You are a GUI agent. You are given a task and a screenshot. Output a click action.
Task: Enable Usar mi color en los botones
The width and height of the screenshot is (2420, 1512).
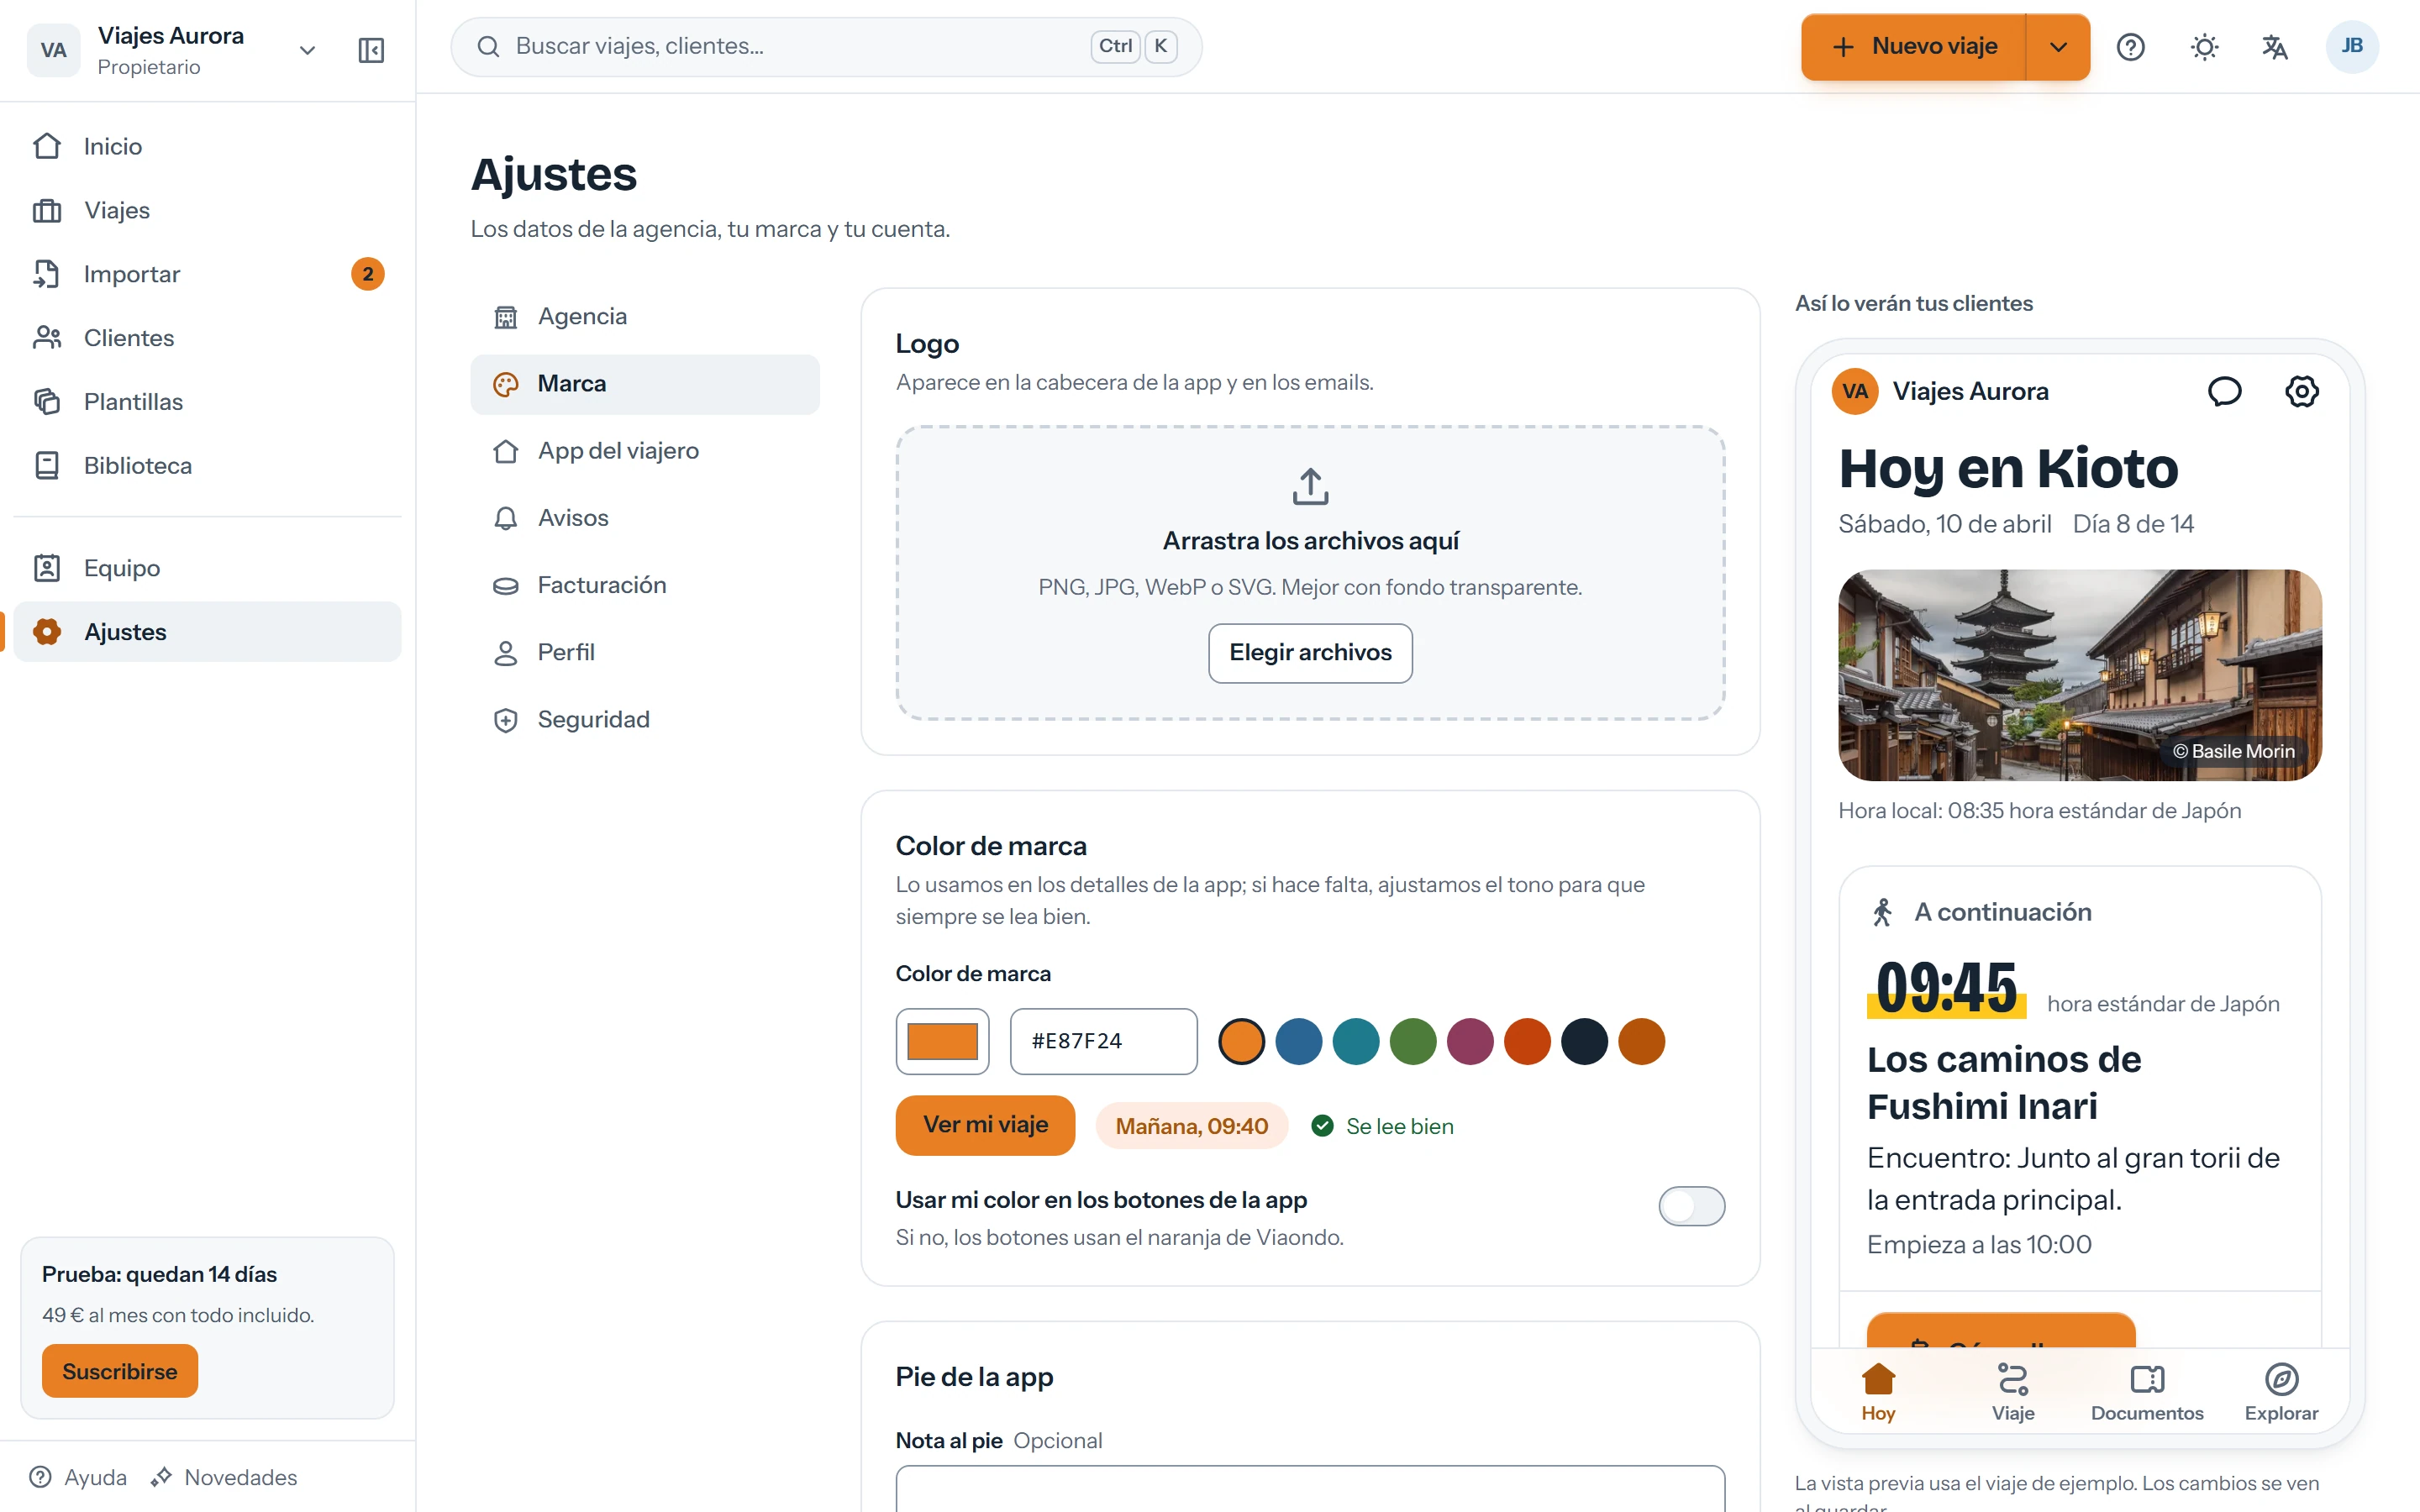(1691, 1206)
